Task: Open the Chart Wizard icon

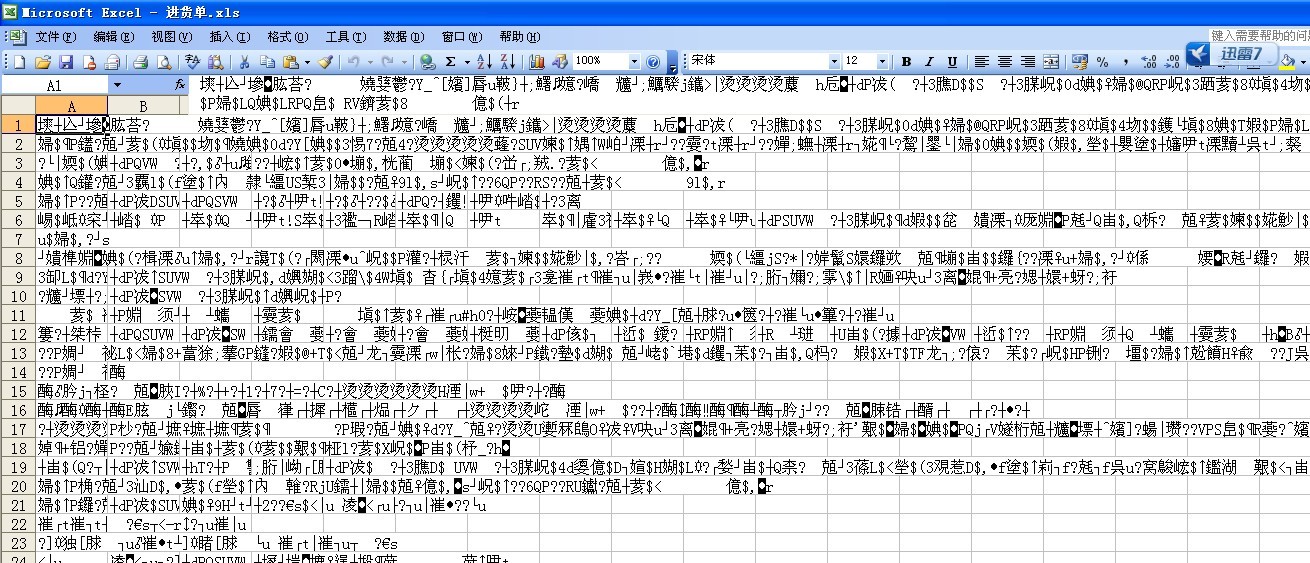Action: (536, 61)
